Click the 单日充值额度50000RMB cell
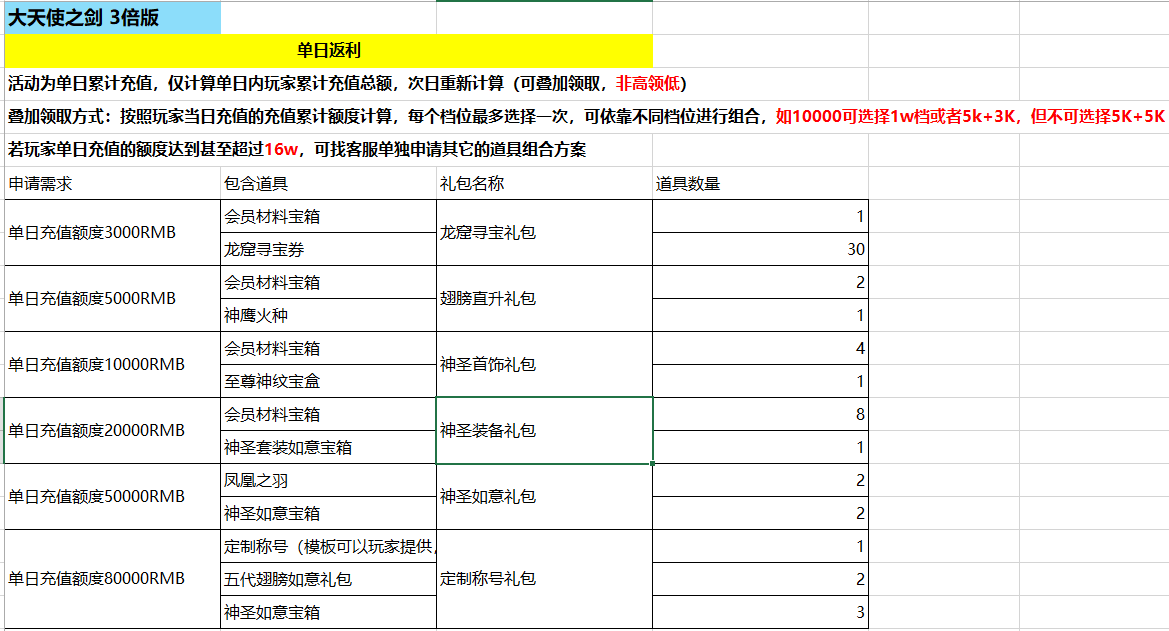This screenshot has height=631, width=1169. tap(113, 497)
